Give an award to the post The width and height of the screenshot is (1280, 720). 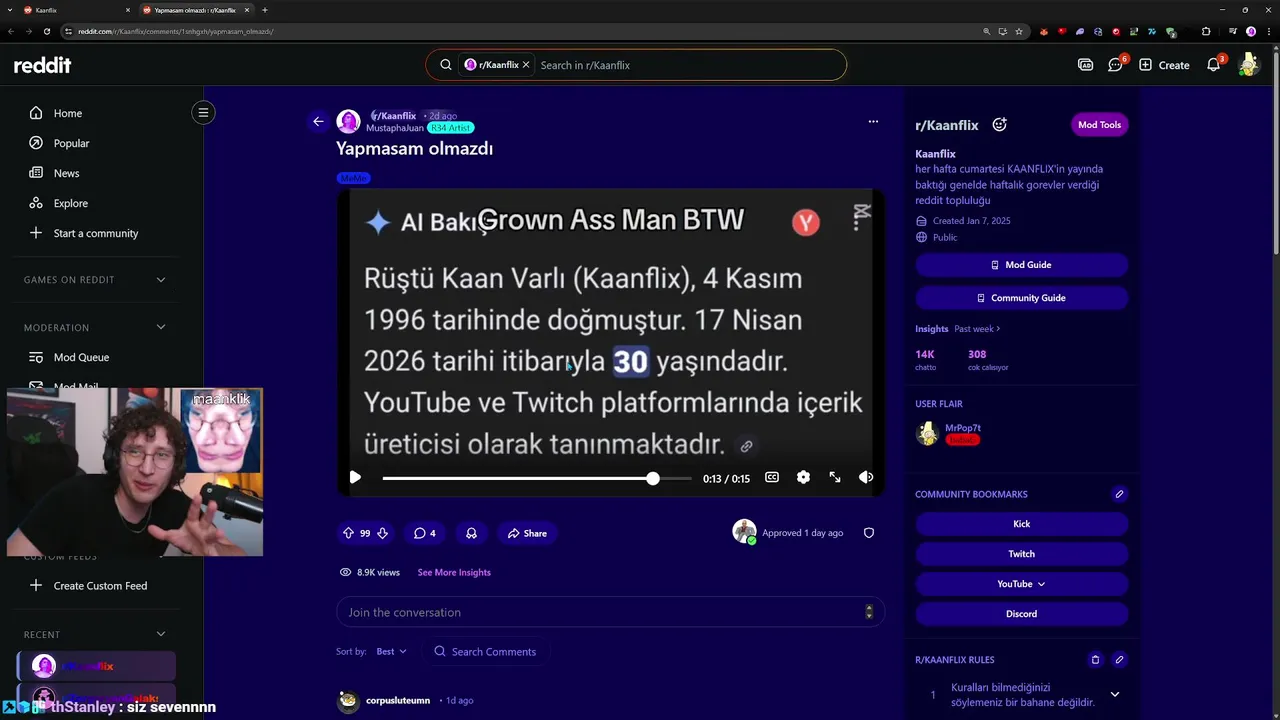pyautogui.click(x=471, y=533)
